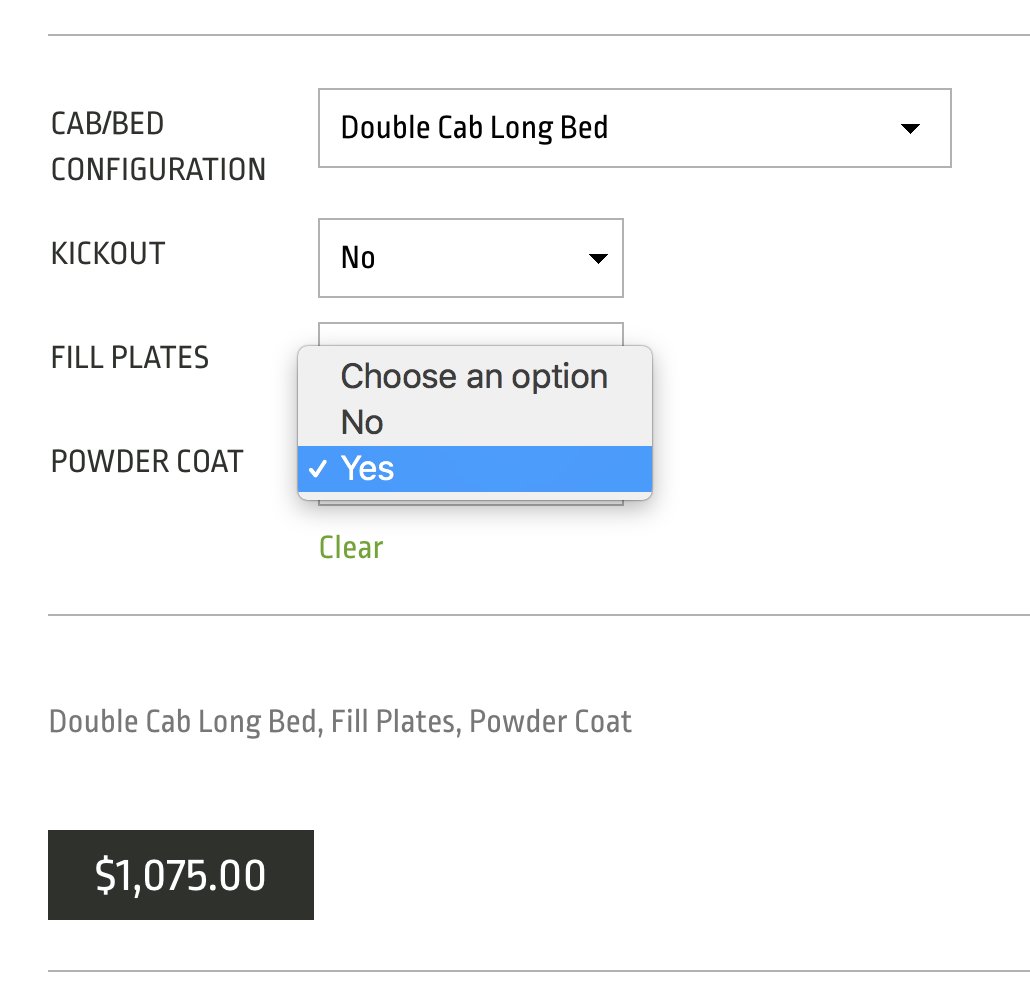Pick the checked 'Yes' option

click(x=474, y=468)
